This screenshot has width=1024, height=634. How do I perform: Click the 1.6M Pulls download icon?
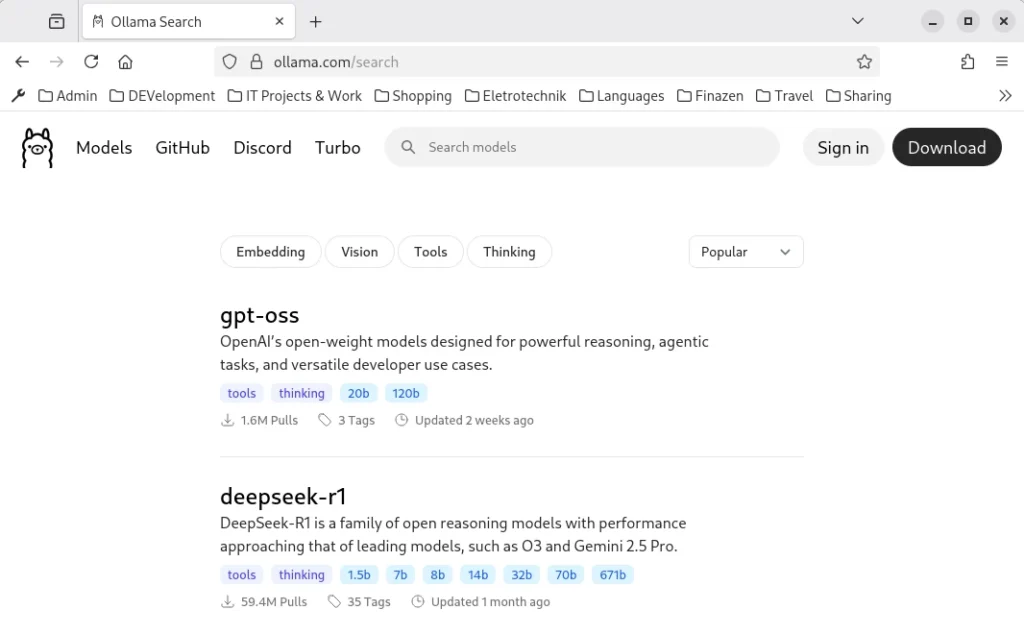tap(227, 420)
